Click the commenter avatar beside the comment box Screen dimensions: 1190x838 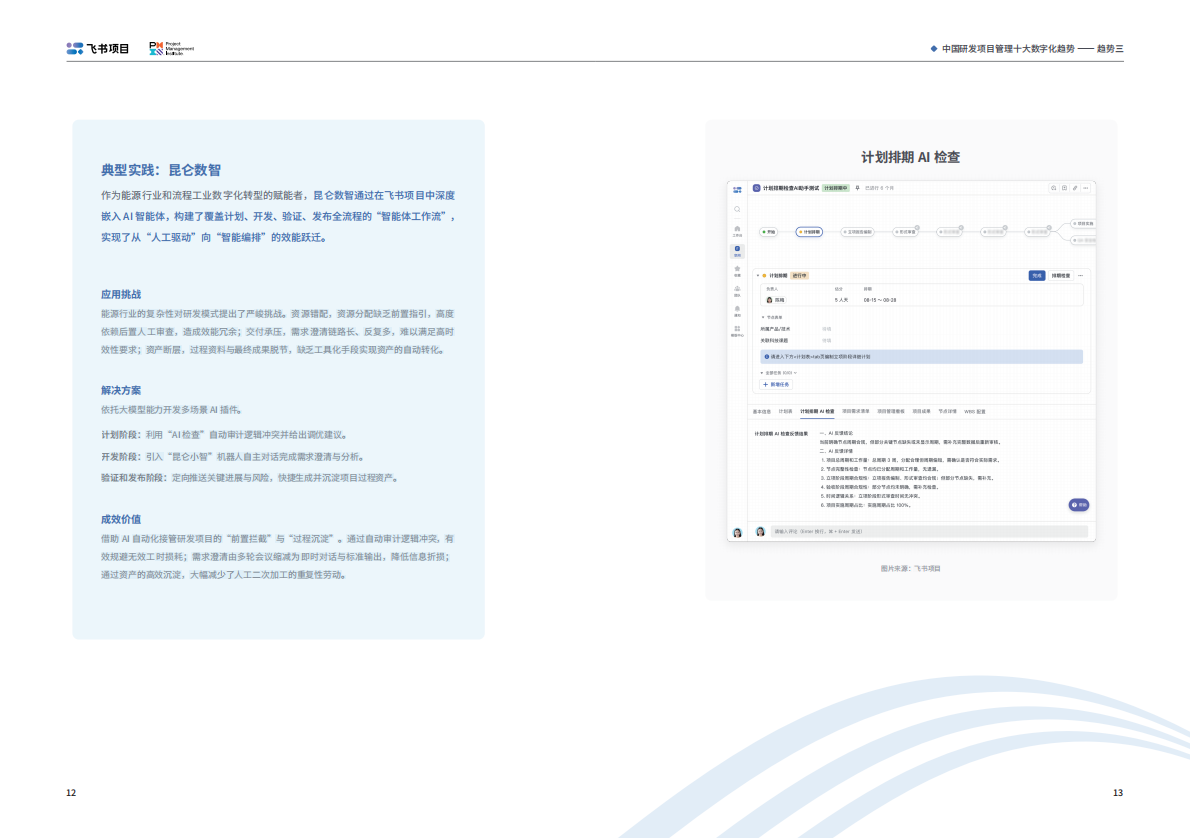pos(760,531)
